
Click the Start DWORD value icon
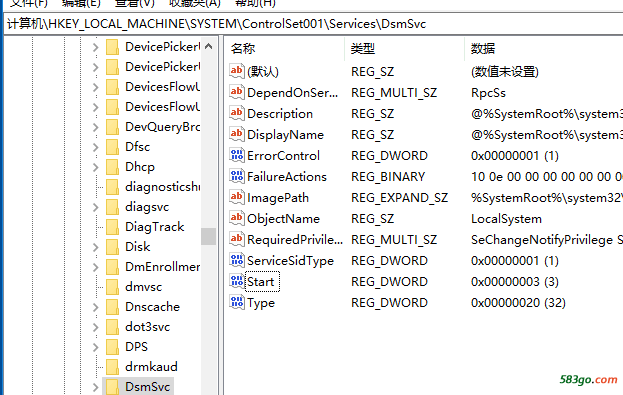coord(237,281)
